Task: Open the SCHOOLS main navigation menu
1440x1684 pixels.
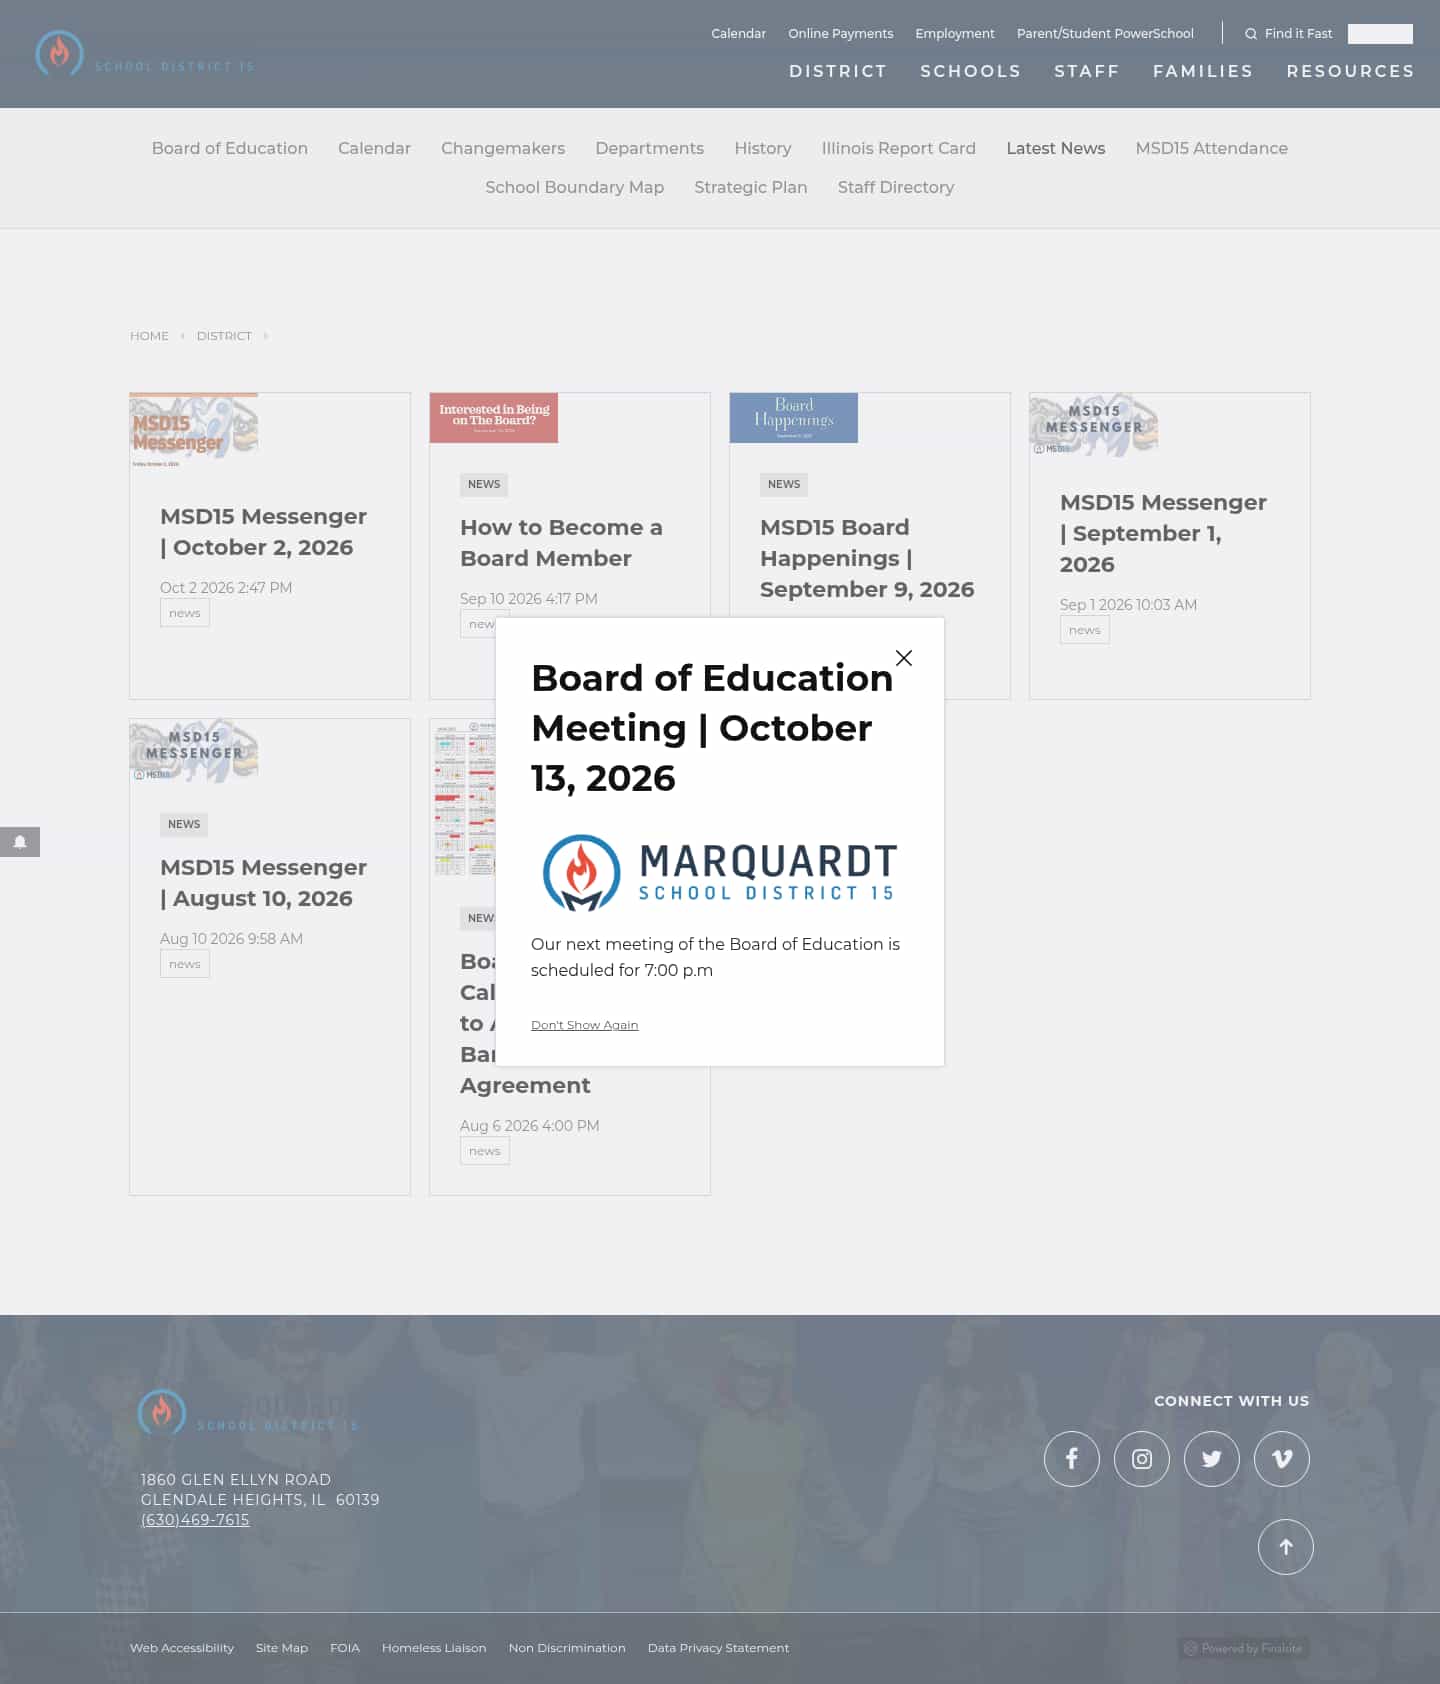Action: (x=971, y=71)
